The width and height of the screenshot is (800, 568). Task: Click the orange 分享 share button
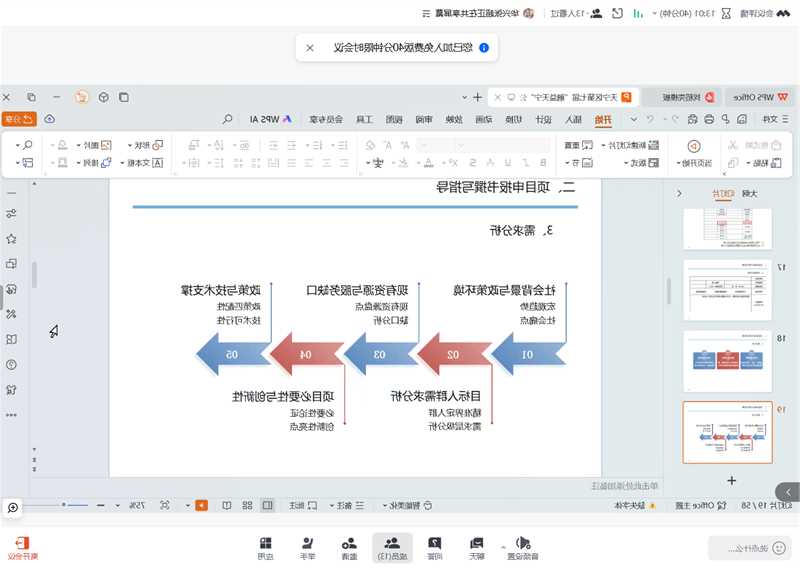coord(19,119)
